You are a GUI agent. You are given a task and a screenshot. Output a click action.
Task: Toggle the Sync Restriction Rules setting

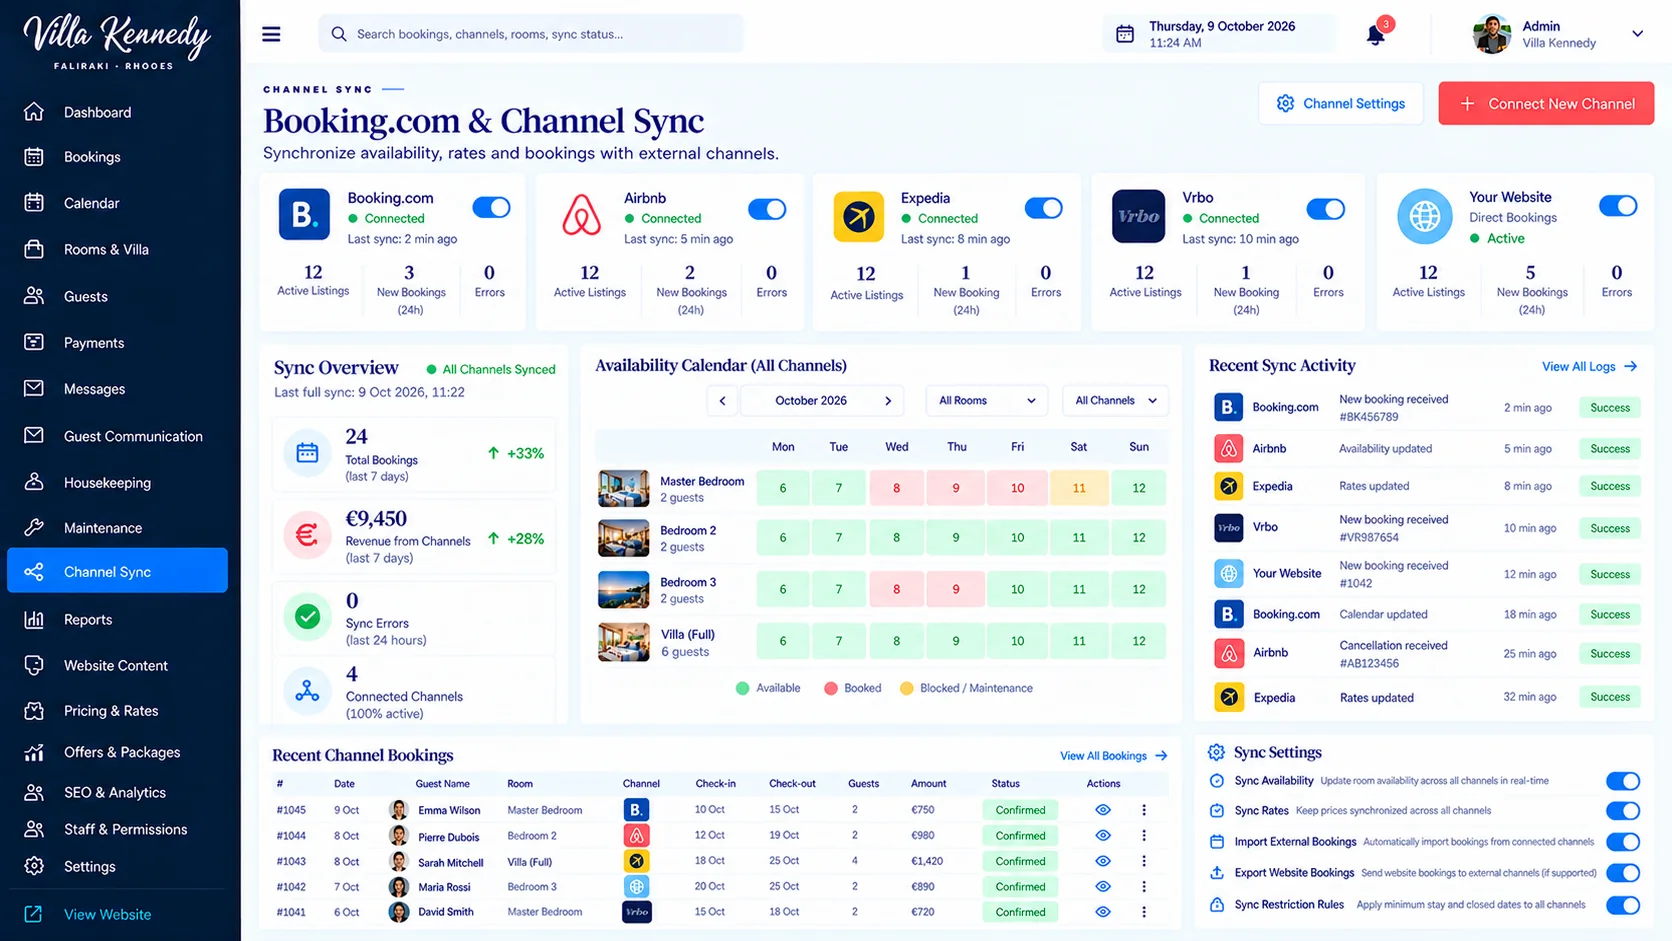pos(1623,905)
